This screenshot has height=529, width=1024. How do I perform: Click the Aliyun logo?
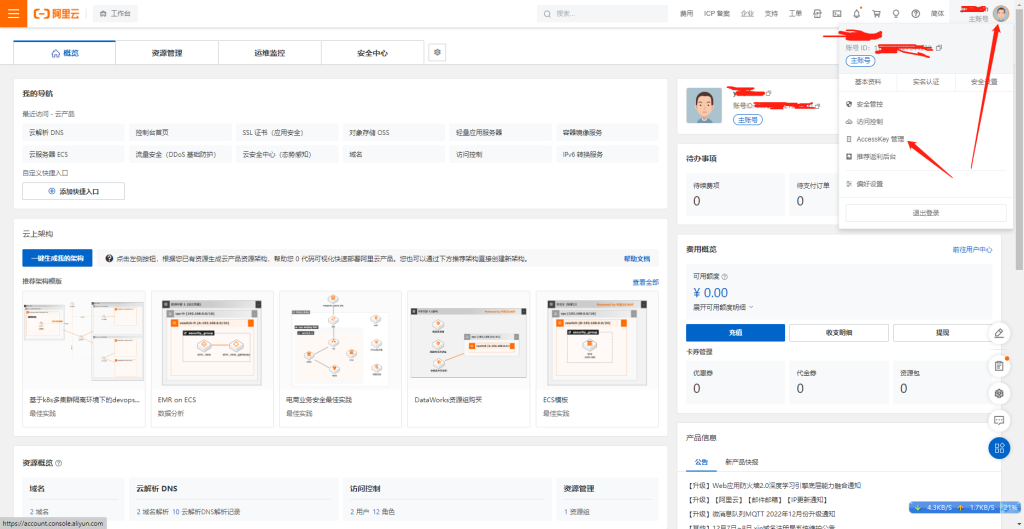pyautogui.click(x=57, y=14)
